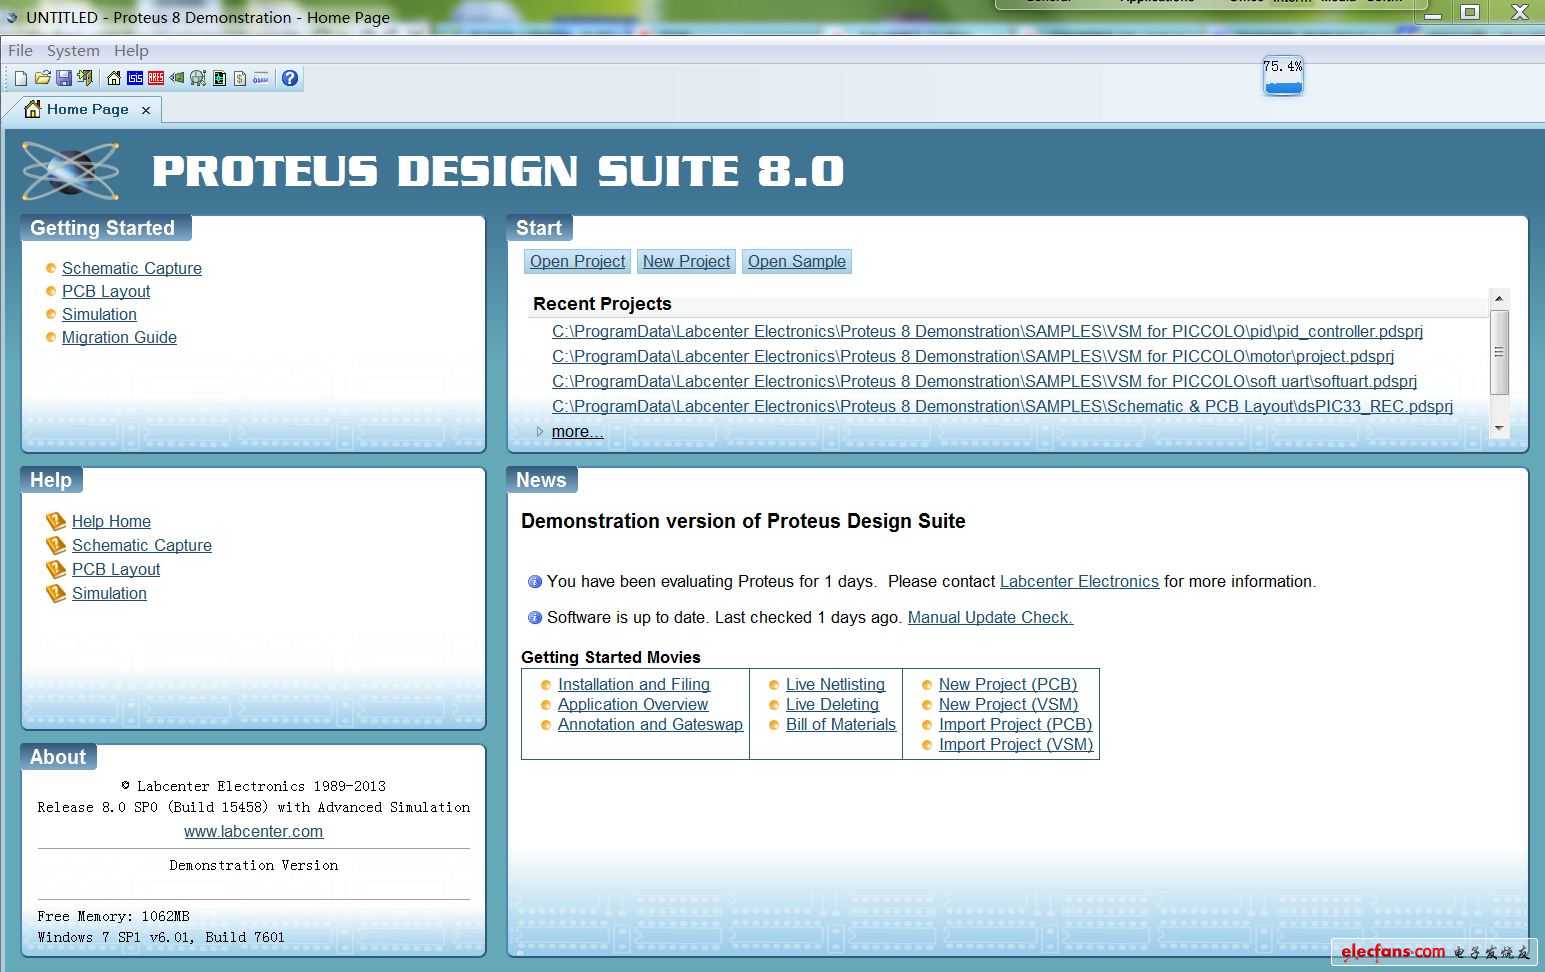Play New Project (VSM) movie
The image size is (1545, 972).
(x=1008, y=704)
